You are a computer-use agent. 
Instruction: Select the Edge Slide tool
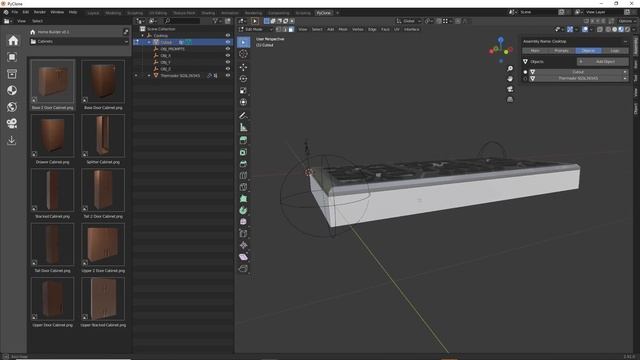tap(243, 233)
